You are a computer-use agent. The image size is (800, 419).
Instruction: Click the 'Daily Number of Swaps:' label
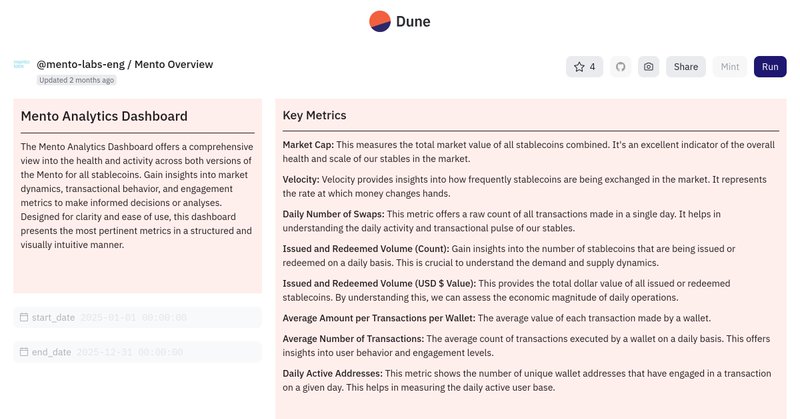334,214
